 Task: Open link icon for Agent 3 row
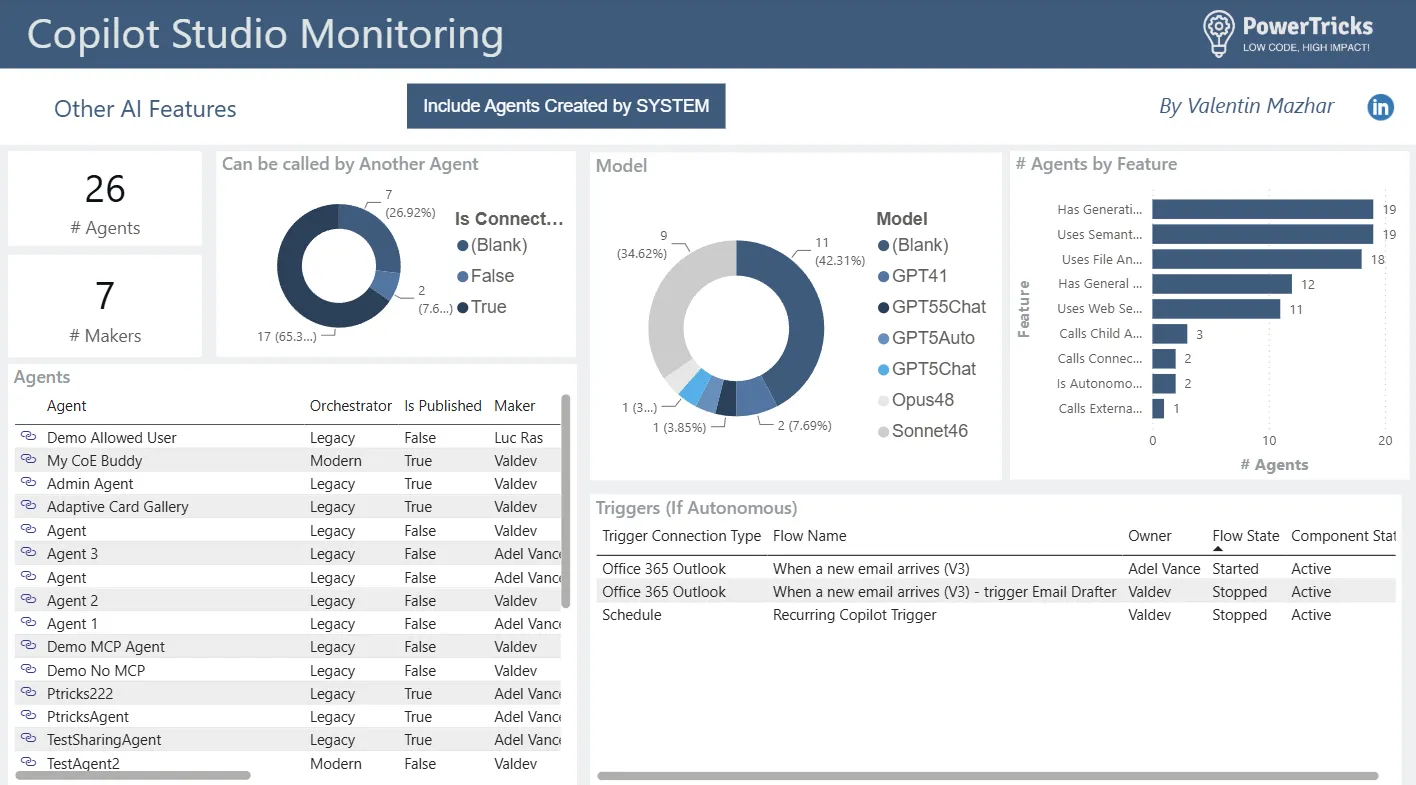pyautogui.click(x=27, y=553)
